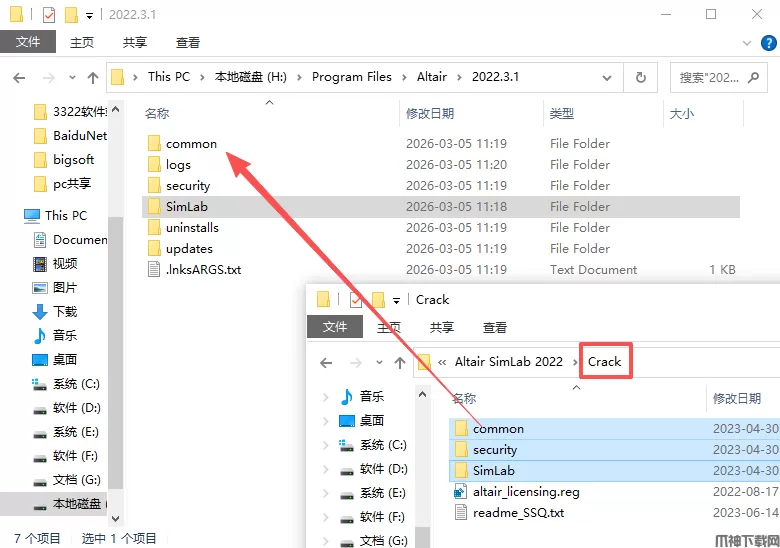780x548 pixels.
Task: Click New folder quick access icon in 2022.3.1 title bar
Action: click(x=71, y=15)
